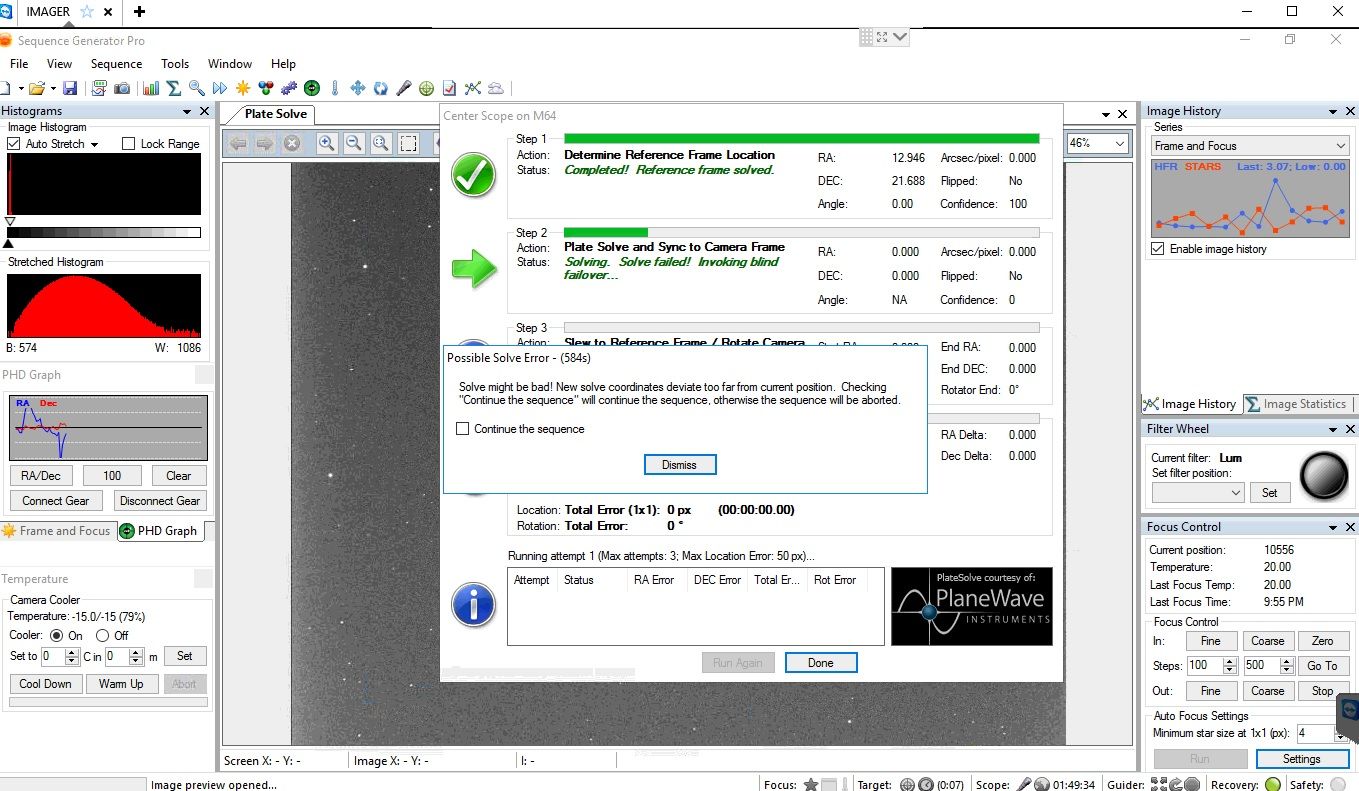This screenshot has height=791, width=1359.
Task: Open the image histogram tool in the toolbar
Action: [151, 88]
